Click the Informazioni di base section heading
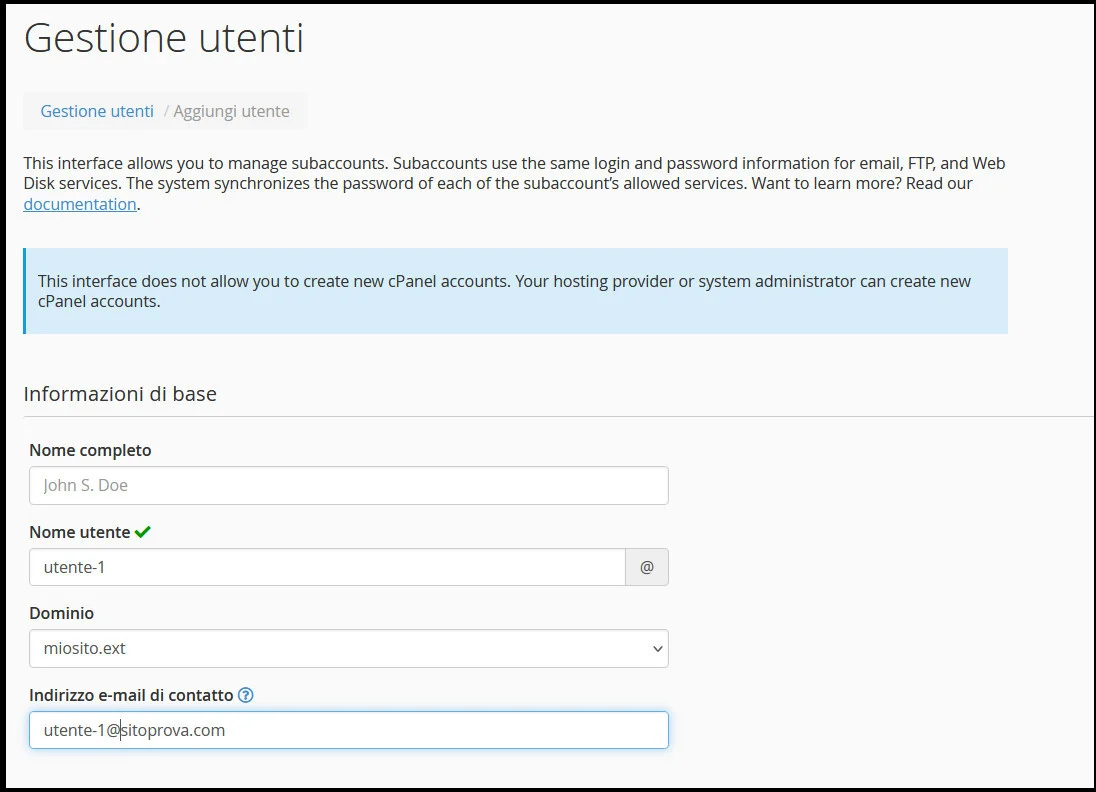This screenshot has width=1096, height=792. pyautogui.click(x=120, y=394)
